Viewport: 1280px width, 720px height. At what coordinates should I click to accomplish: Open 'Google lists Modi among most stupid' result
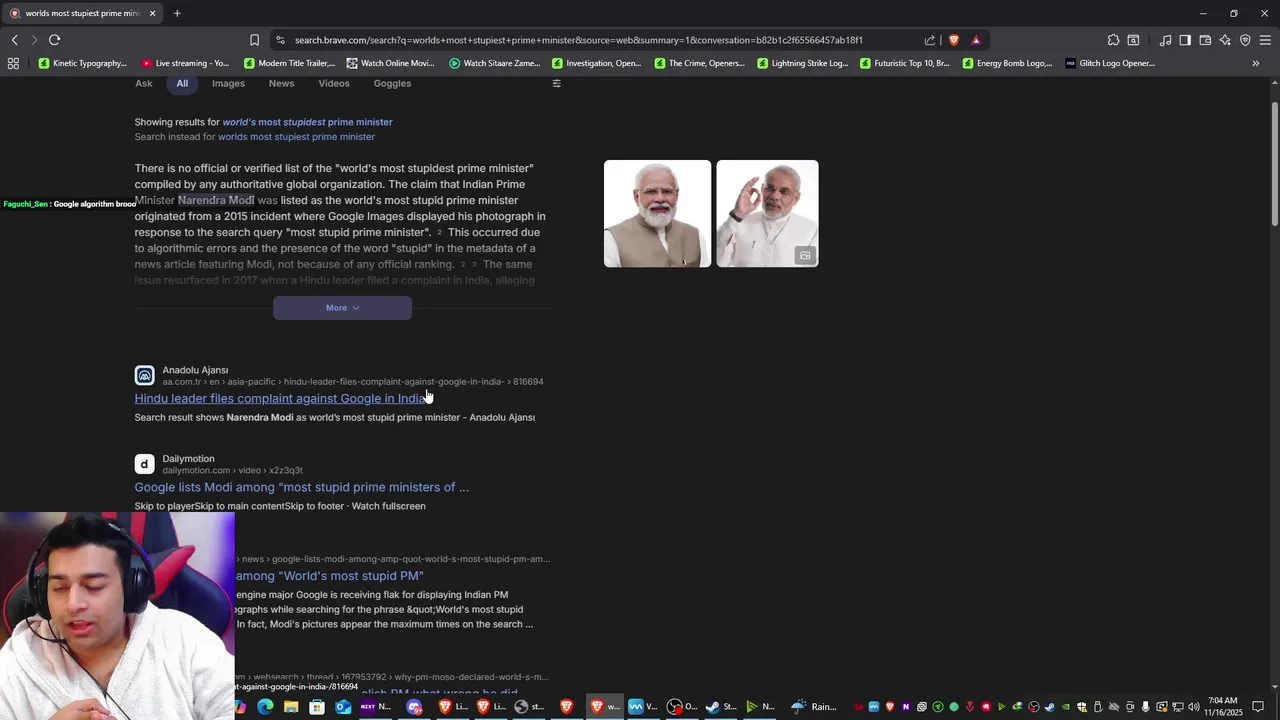pyautogui.click(x=302, y=487)
